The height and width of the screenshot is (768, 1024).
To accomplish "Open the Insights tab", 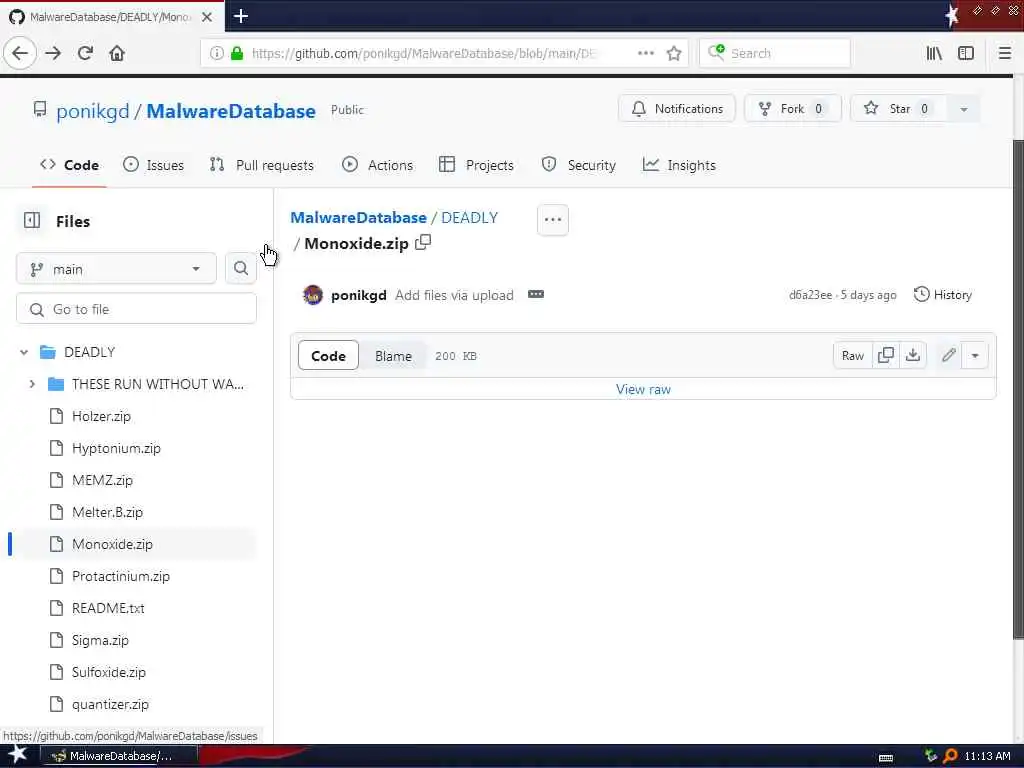I will click(x=679, y=165).
